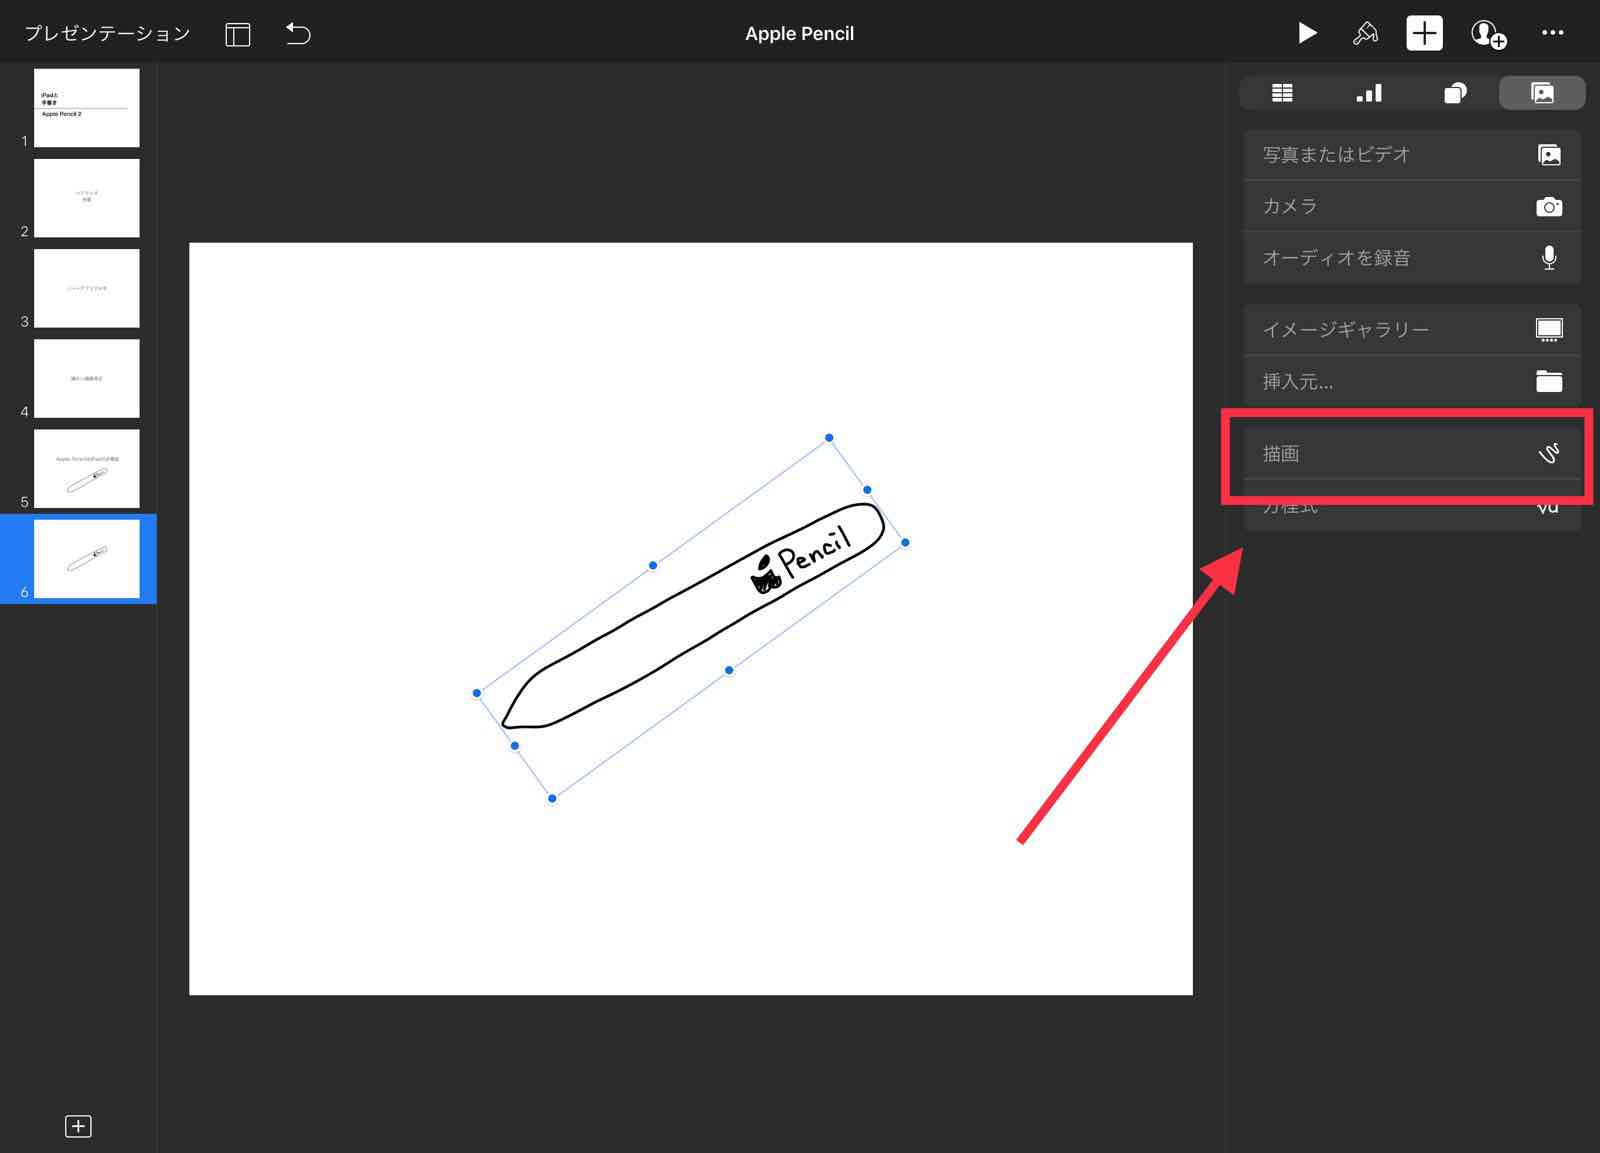Switch to the tables tab

(1282, 93)
